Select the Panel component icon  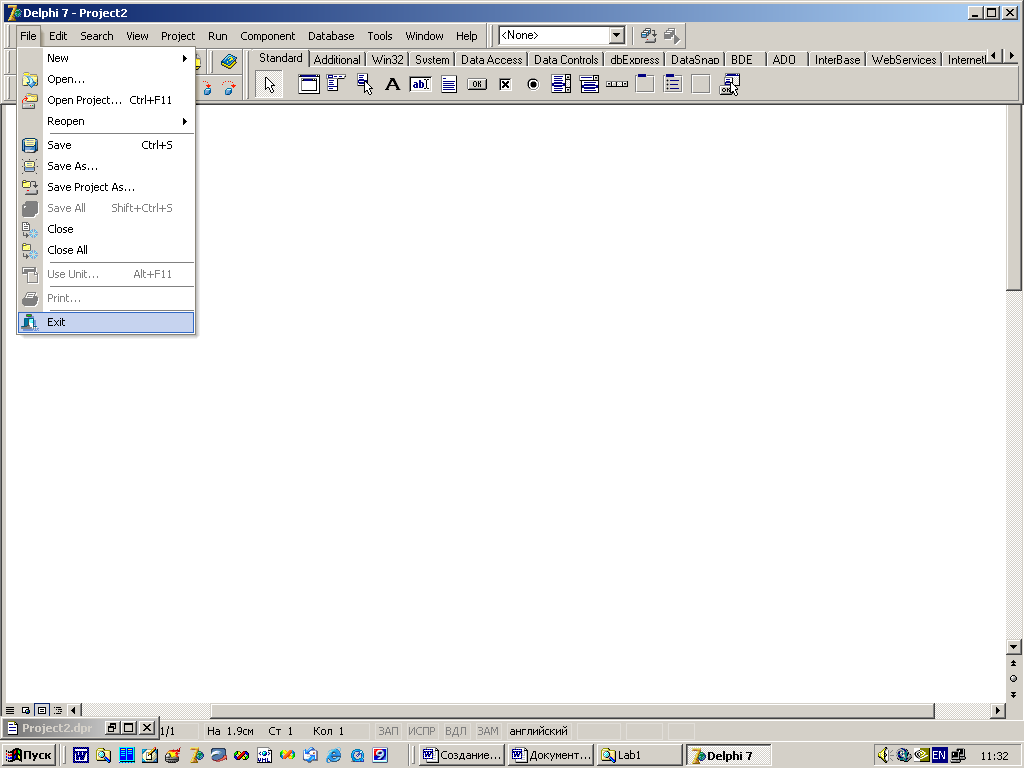pos(701,84)
